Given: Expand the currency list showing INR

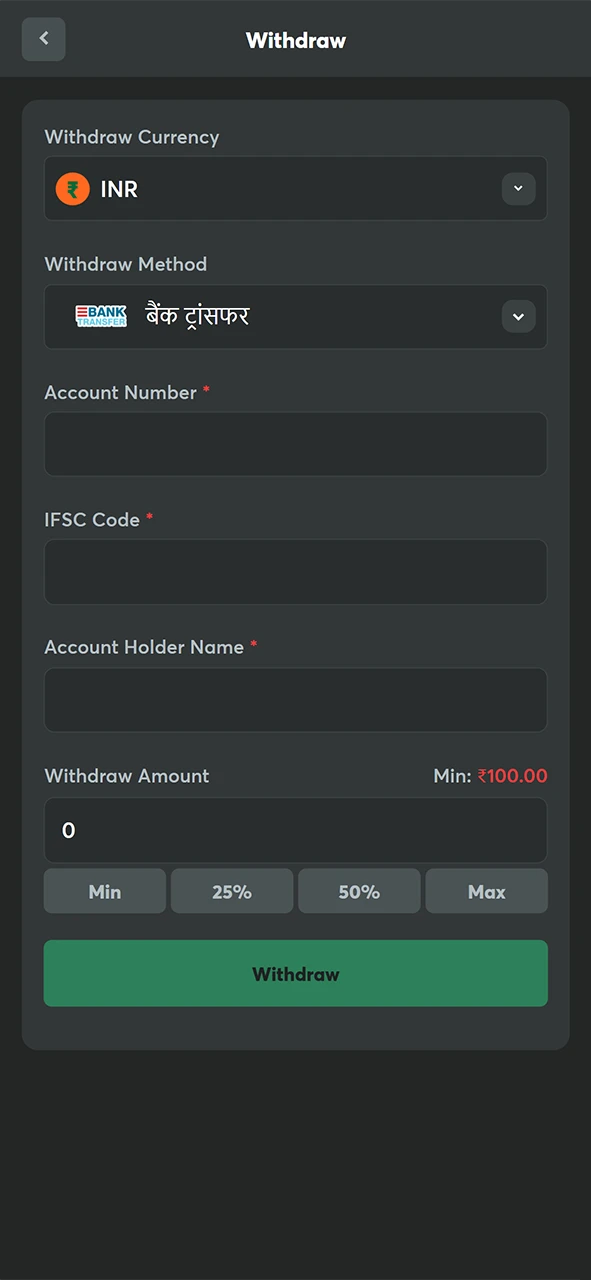Looking at the screenshot, I should 295,188.
